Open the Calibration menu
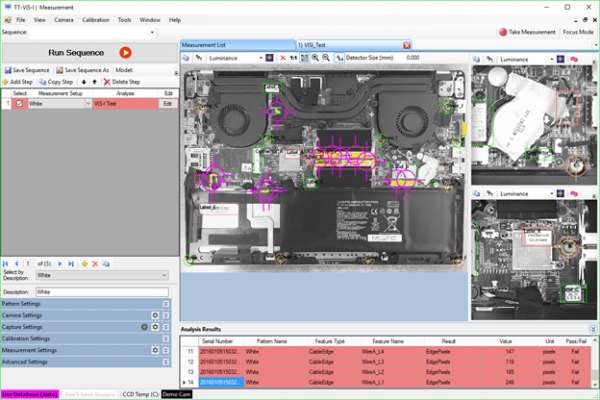The height and width of the screenshot is (400, 600). tap(95, 19)
